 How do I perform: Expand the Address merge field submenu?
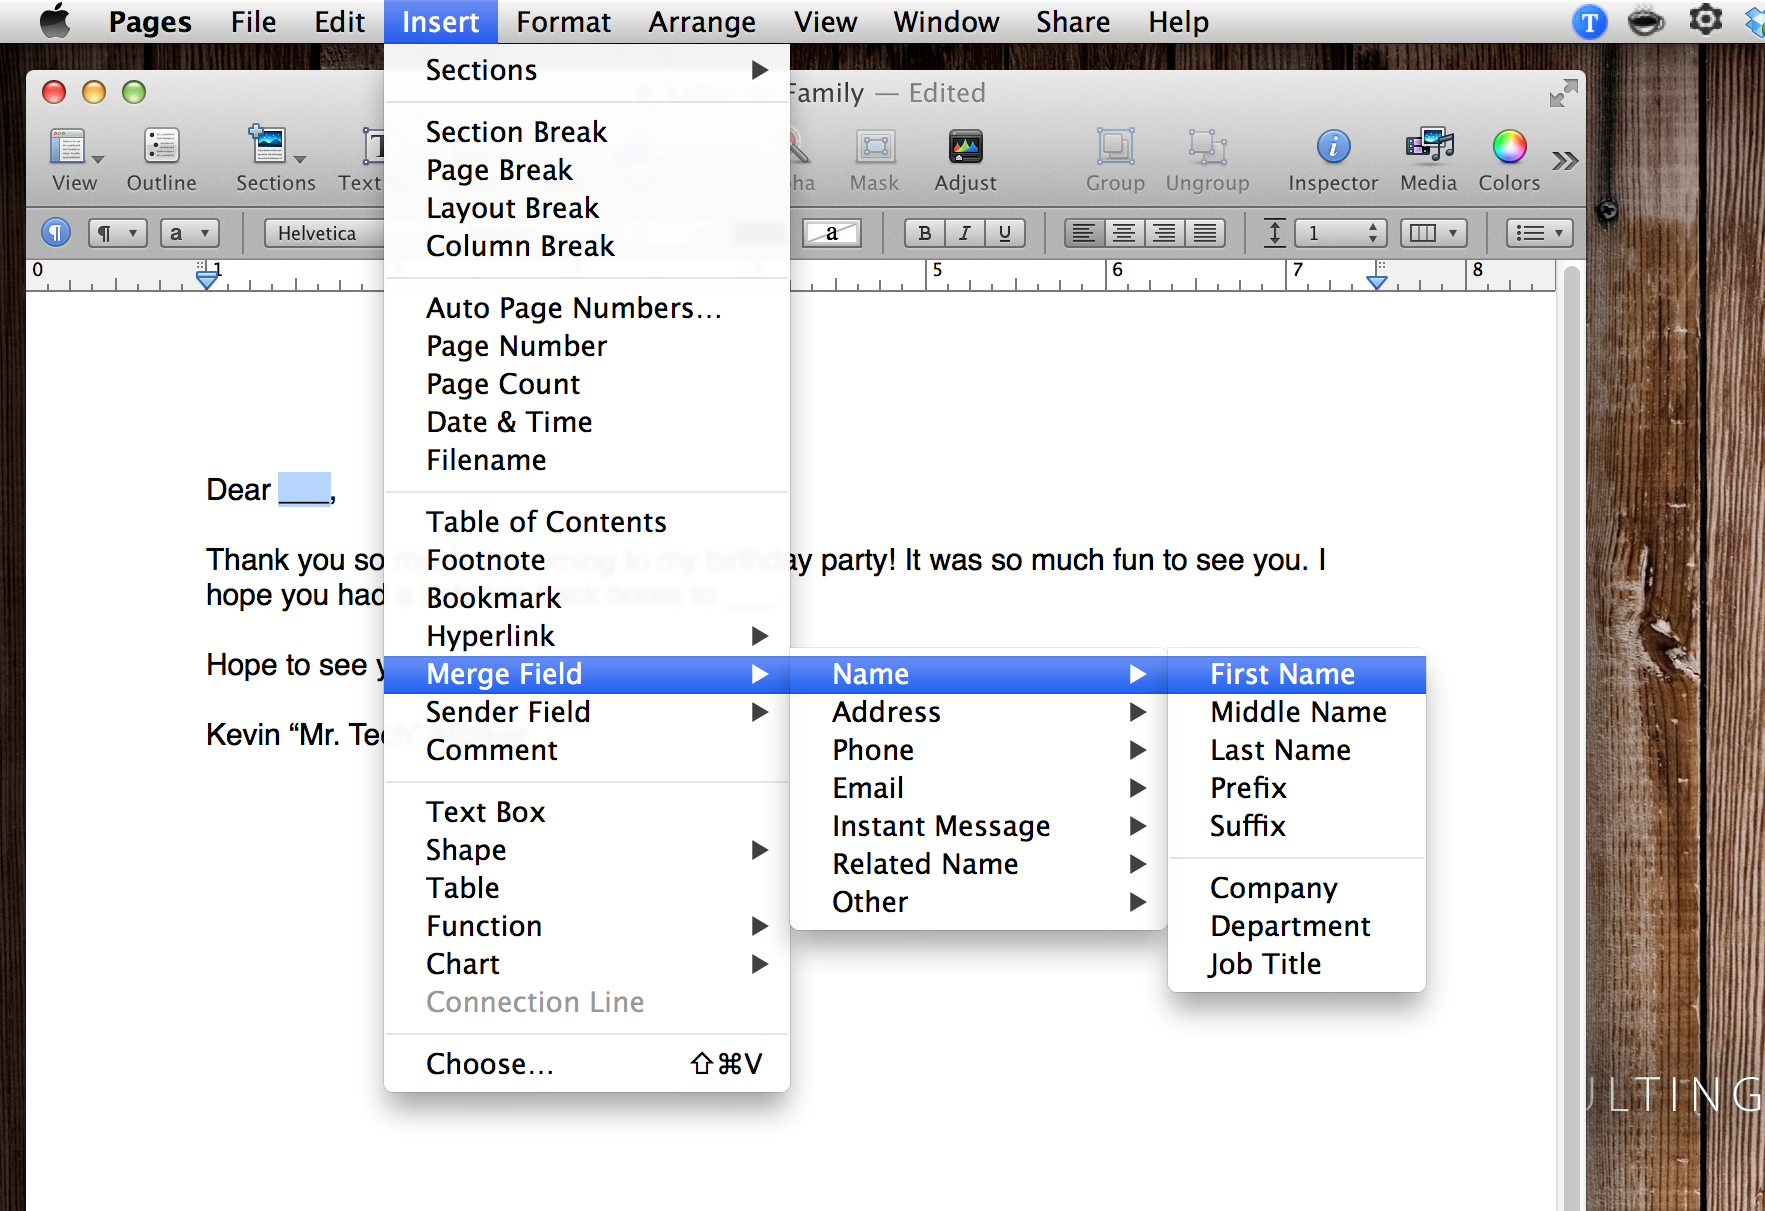coord(978,712)
